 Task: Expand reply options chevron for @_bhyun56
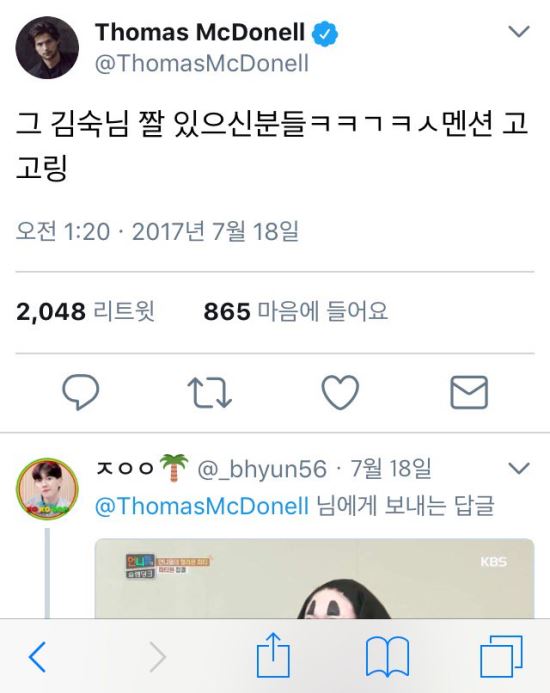point(519,468)
